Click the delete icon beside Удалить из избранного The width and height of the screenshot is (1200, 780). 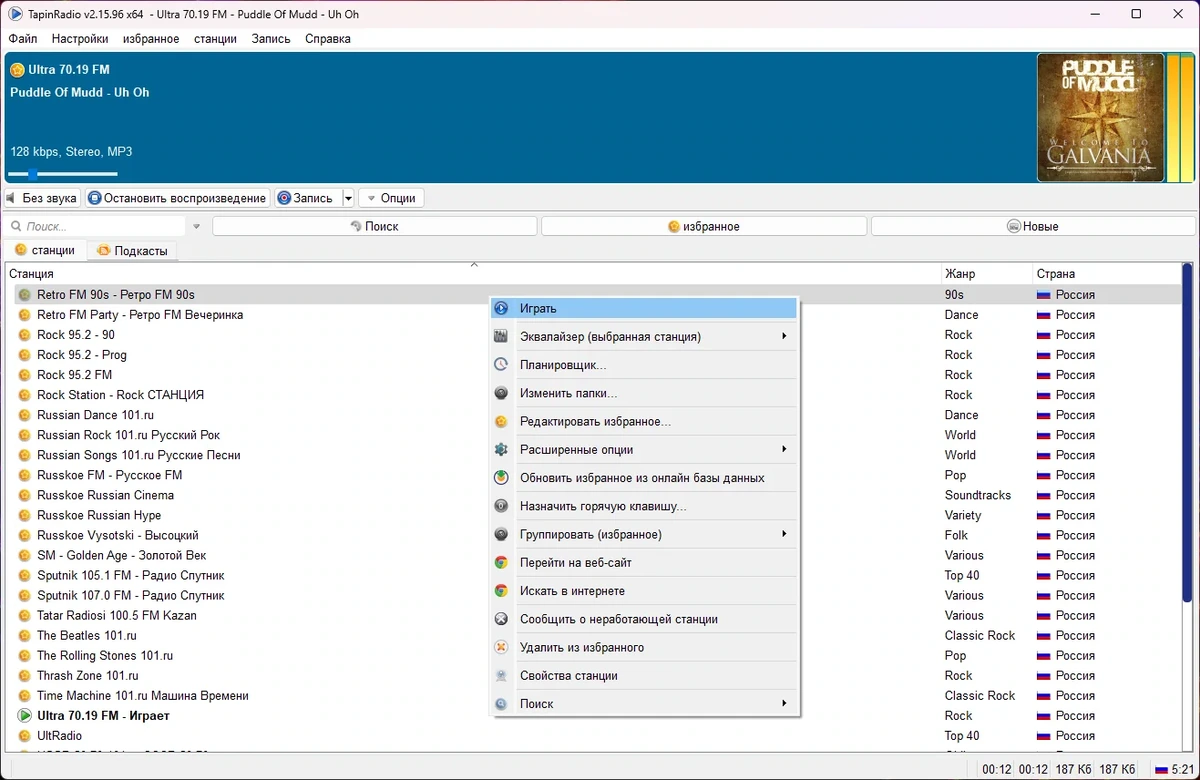(502, 647)
